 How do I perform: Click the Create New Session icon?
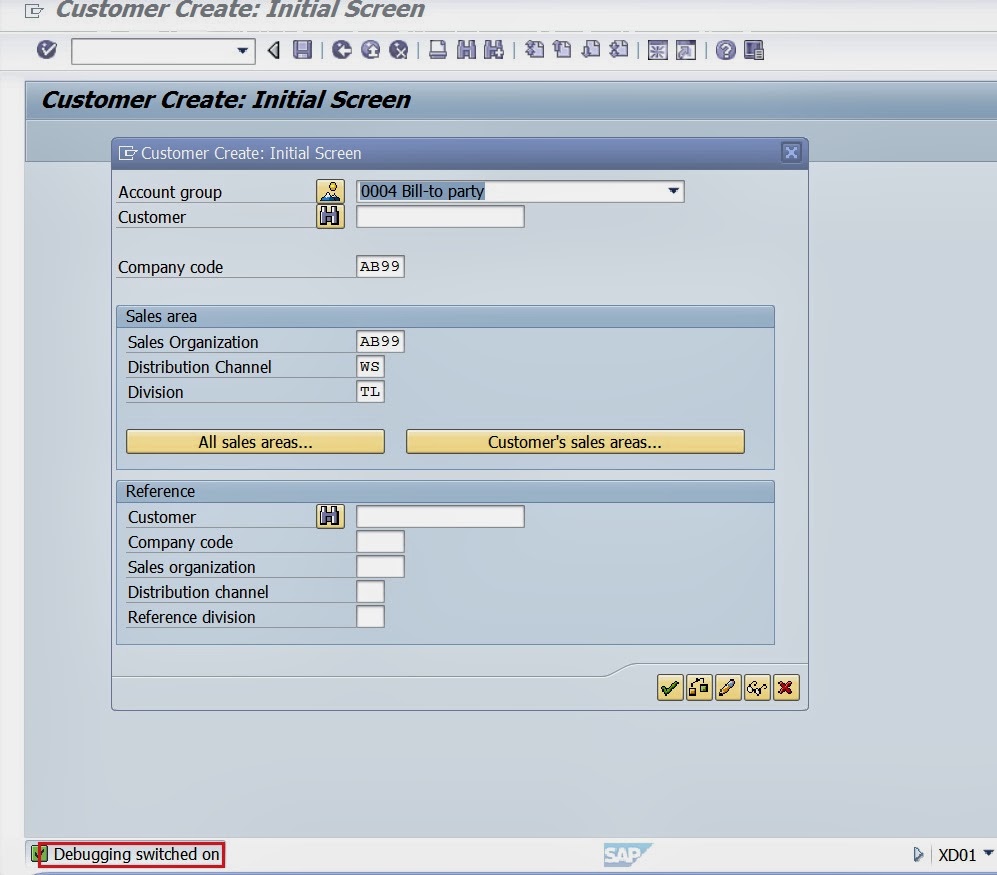click(657, 50)
